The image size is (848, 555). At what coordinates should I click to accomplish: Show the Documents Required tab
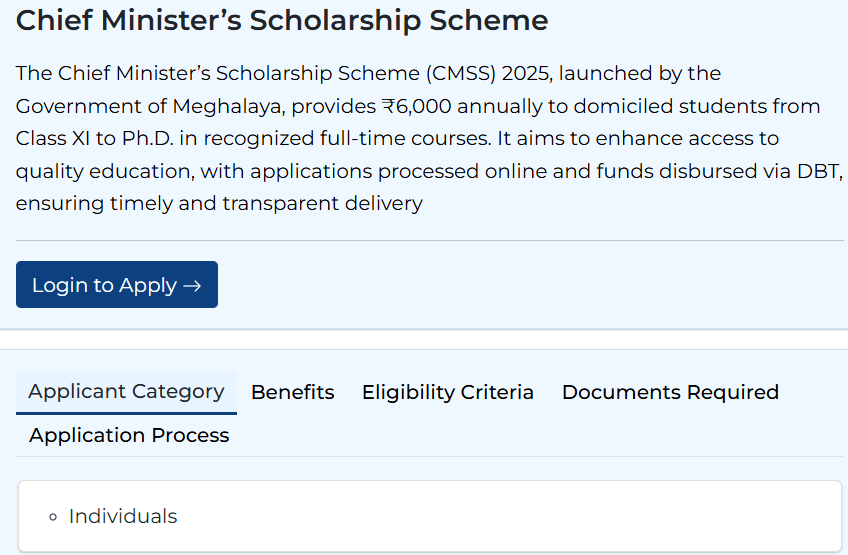coord(670,392)
